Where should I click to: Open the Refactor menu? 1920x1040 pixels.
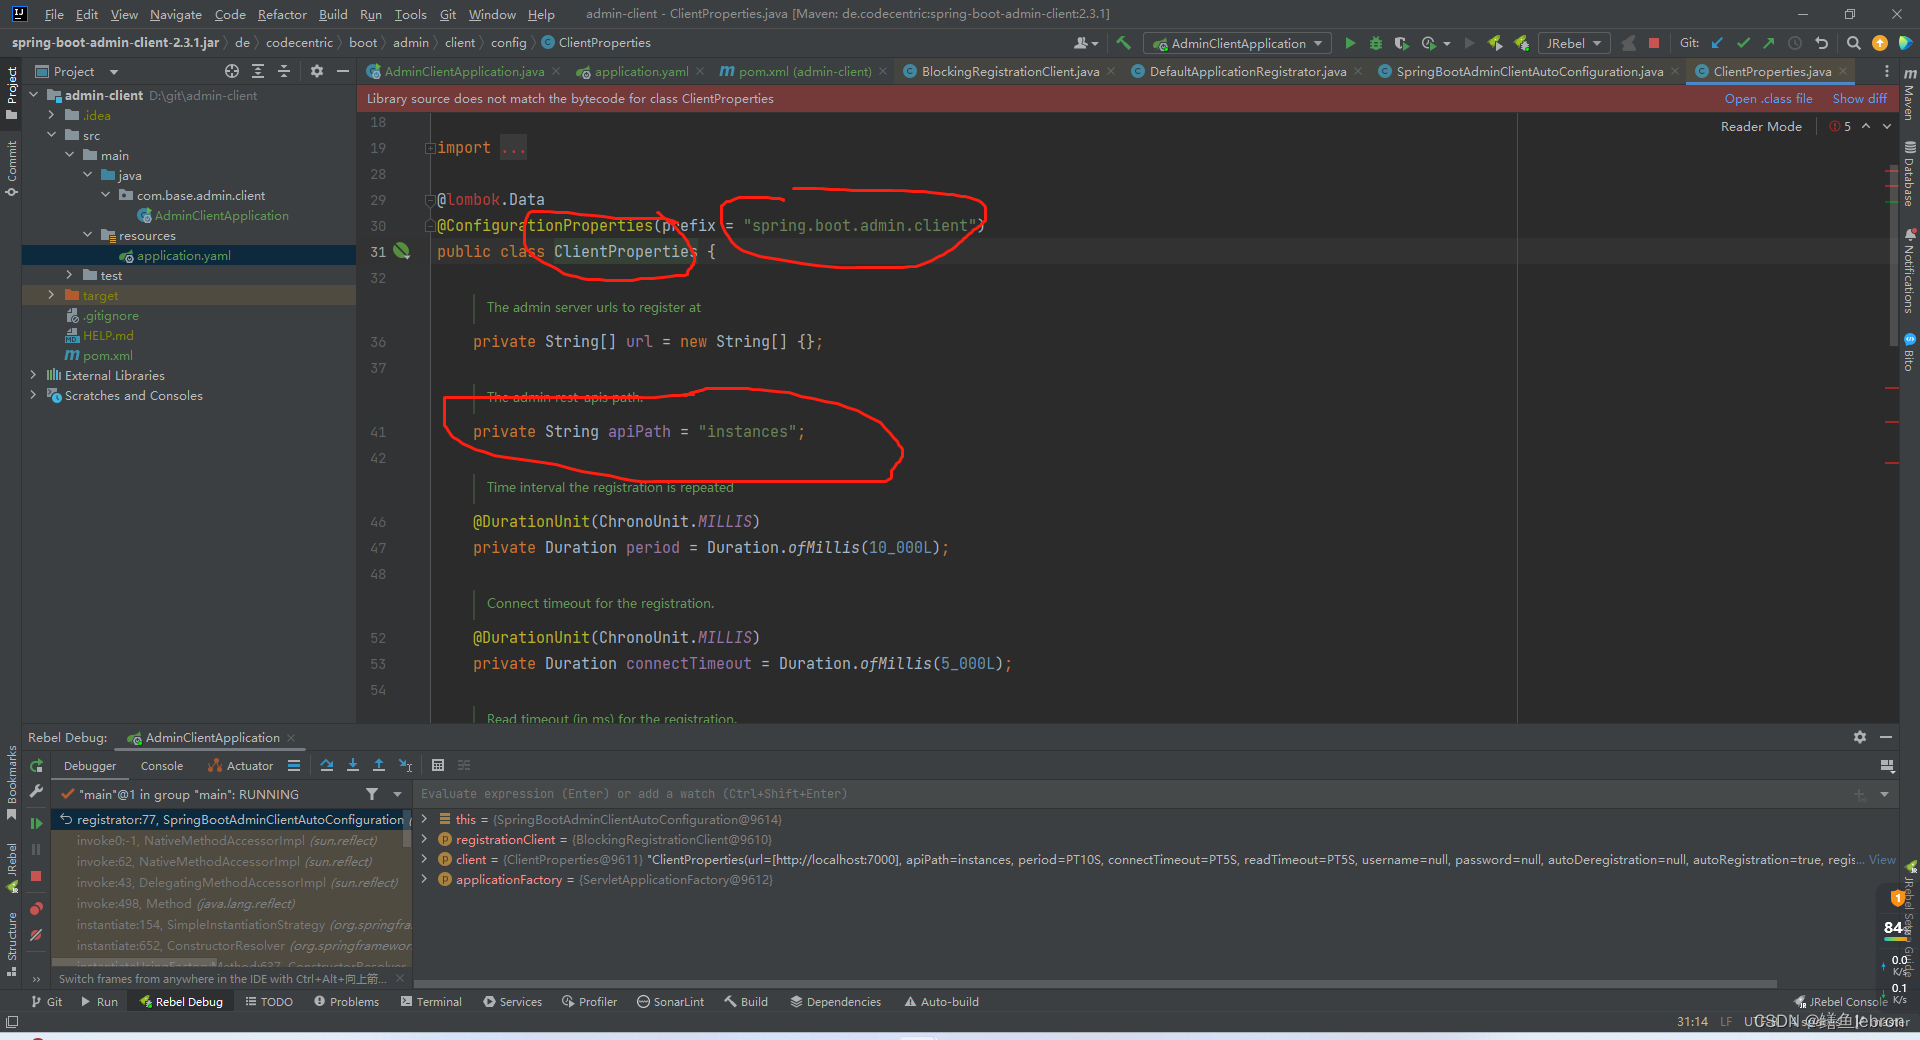click(282, 14)
